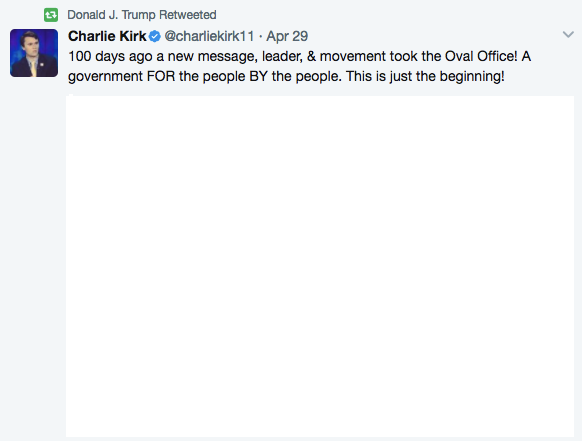Click the top edge of the white media card

[x=320, y=97]
